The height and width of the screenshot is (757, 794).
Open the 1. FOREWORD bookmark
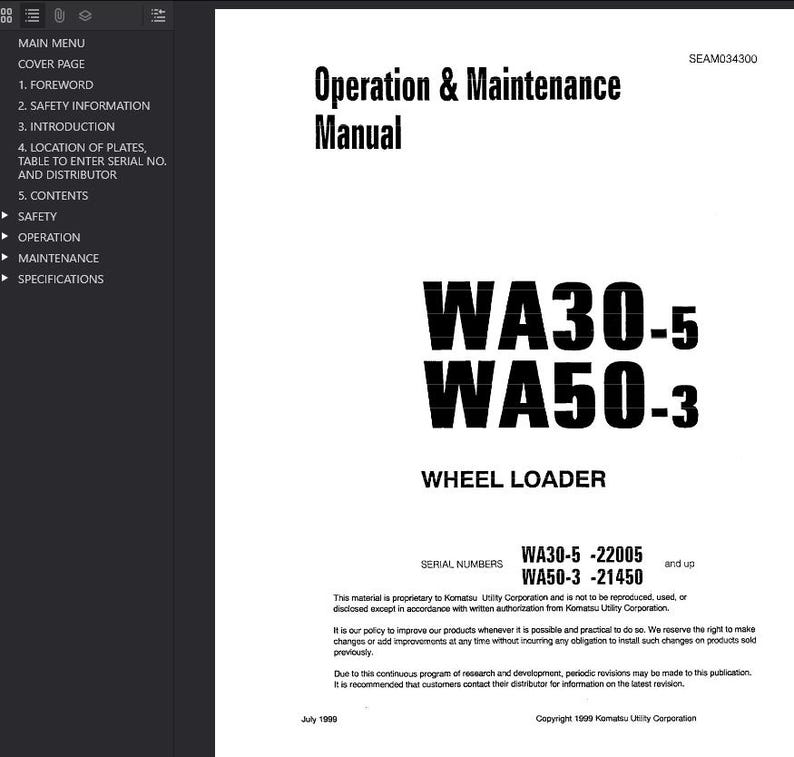coord(56,85)
